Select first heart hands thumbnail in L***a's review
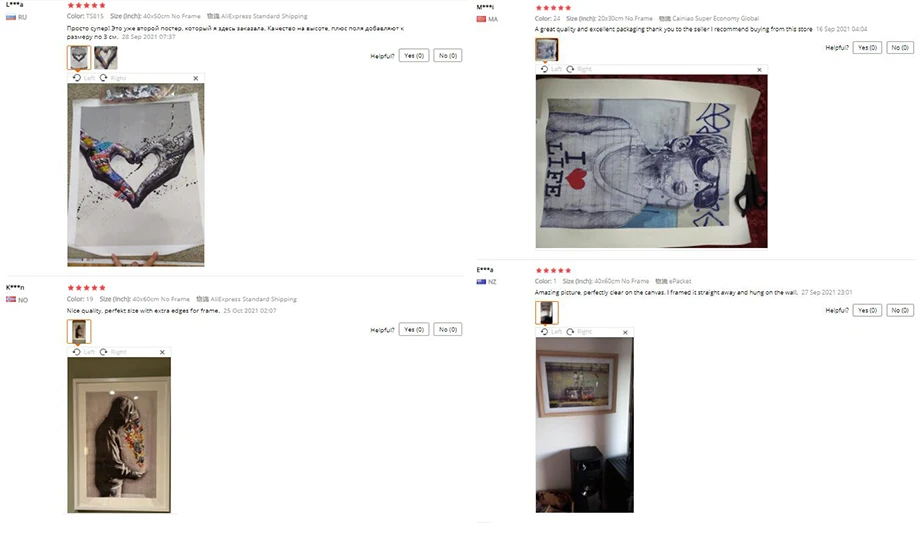The height and width of the screenshot is (537, 920). (x=79, y=58)
